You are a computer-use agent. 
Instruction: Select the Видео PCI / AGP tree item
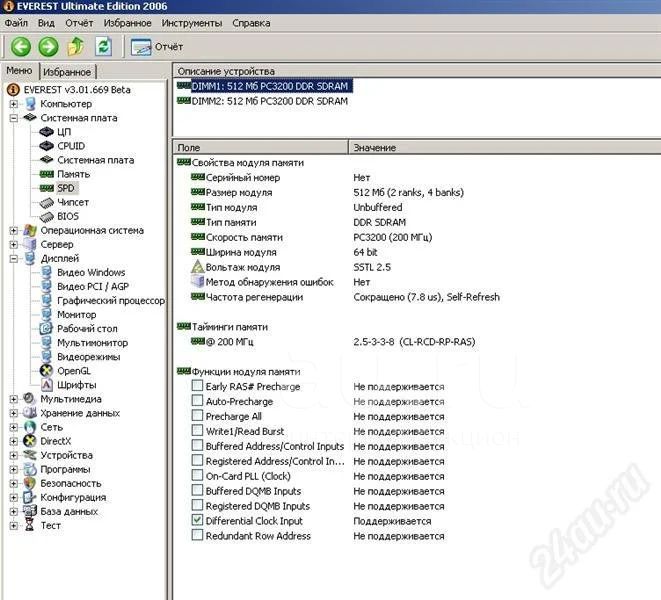[x=93, y=286]
